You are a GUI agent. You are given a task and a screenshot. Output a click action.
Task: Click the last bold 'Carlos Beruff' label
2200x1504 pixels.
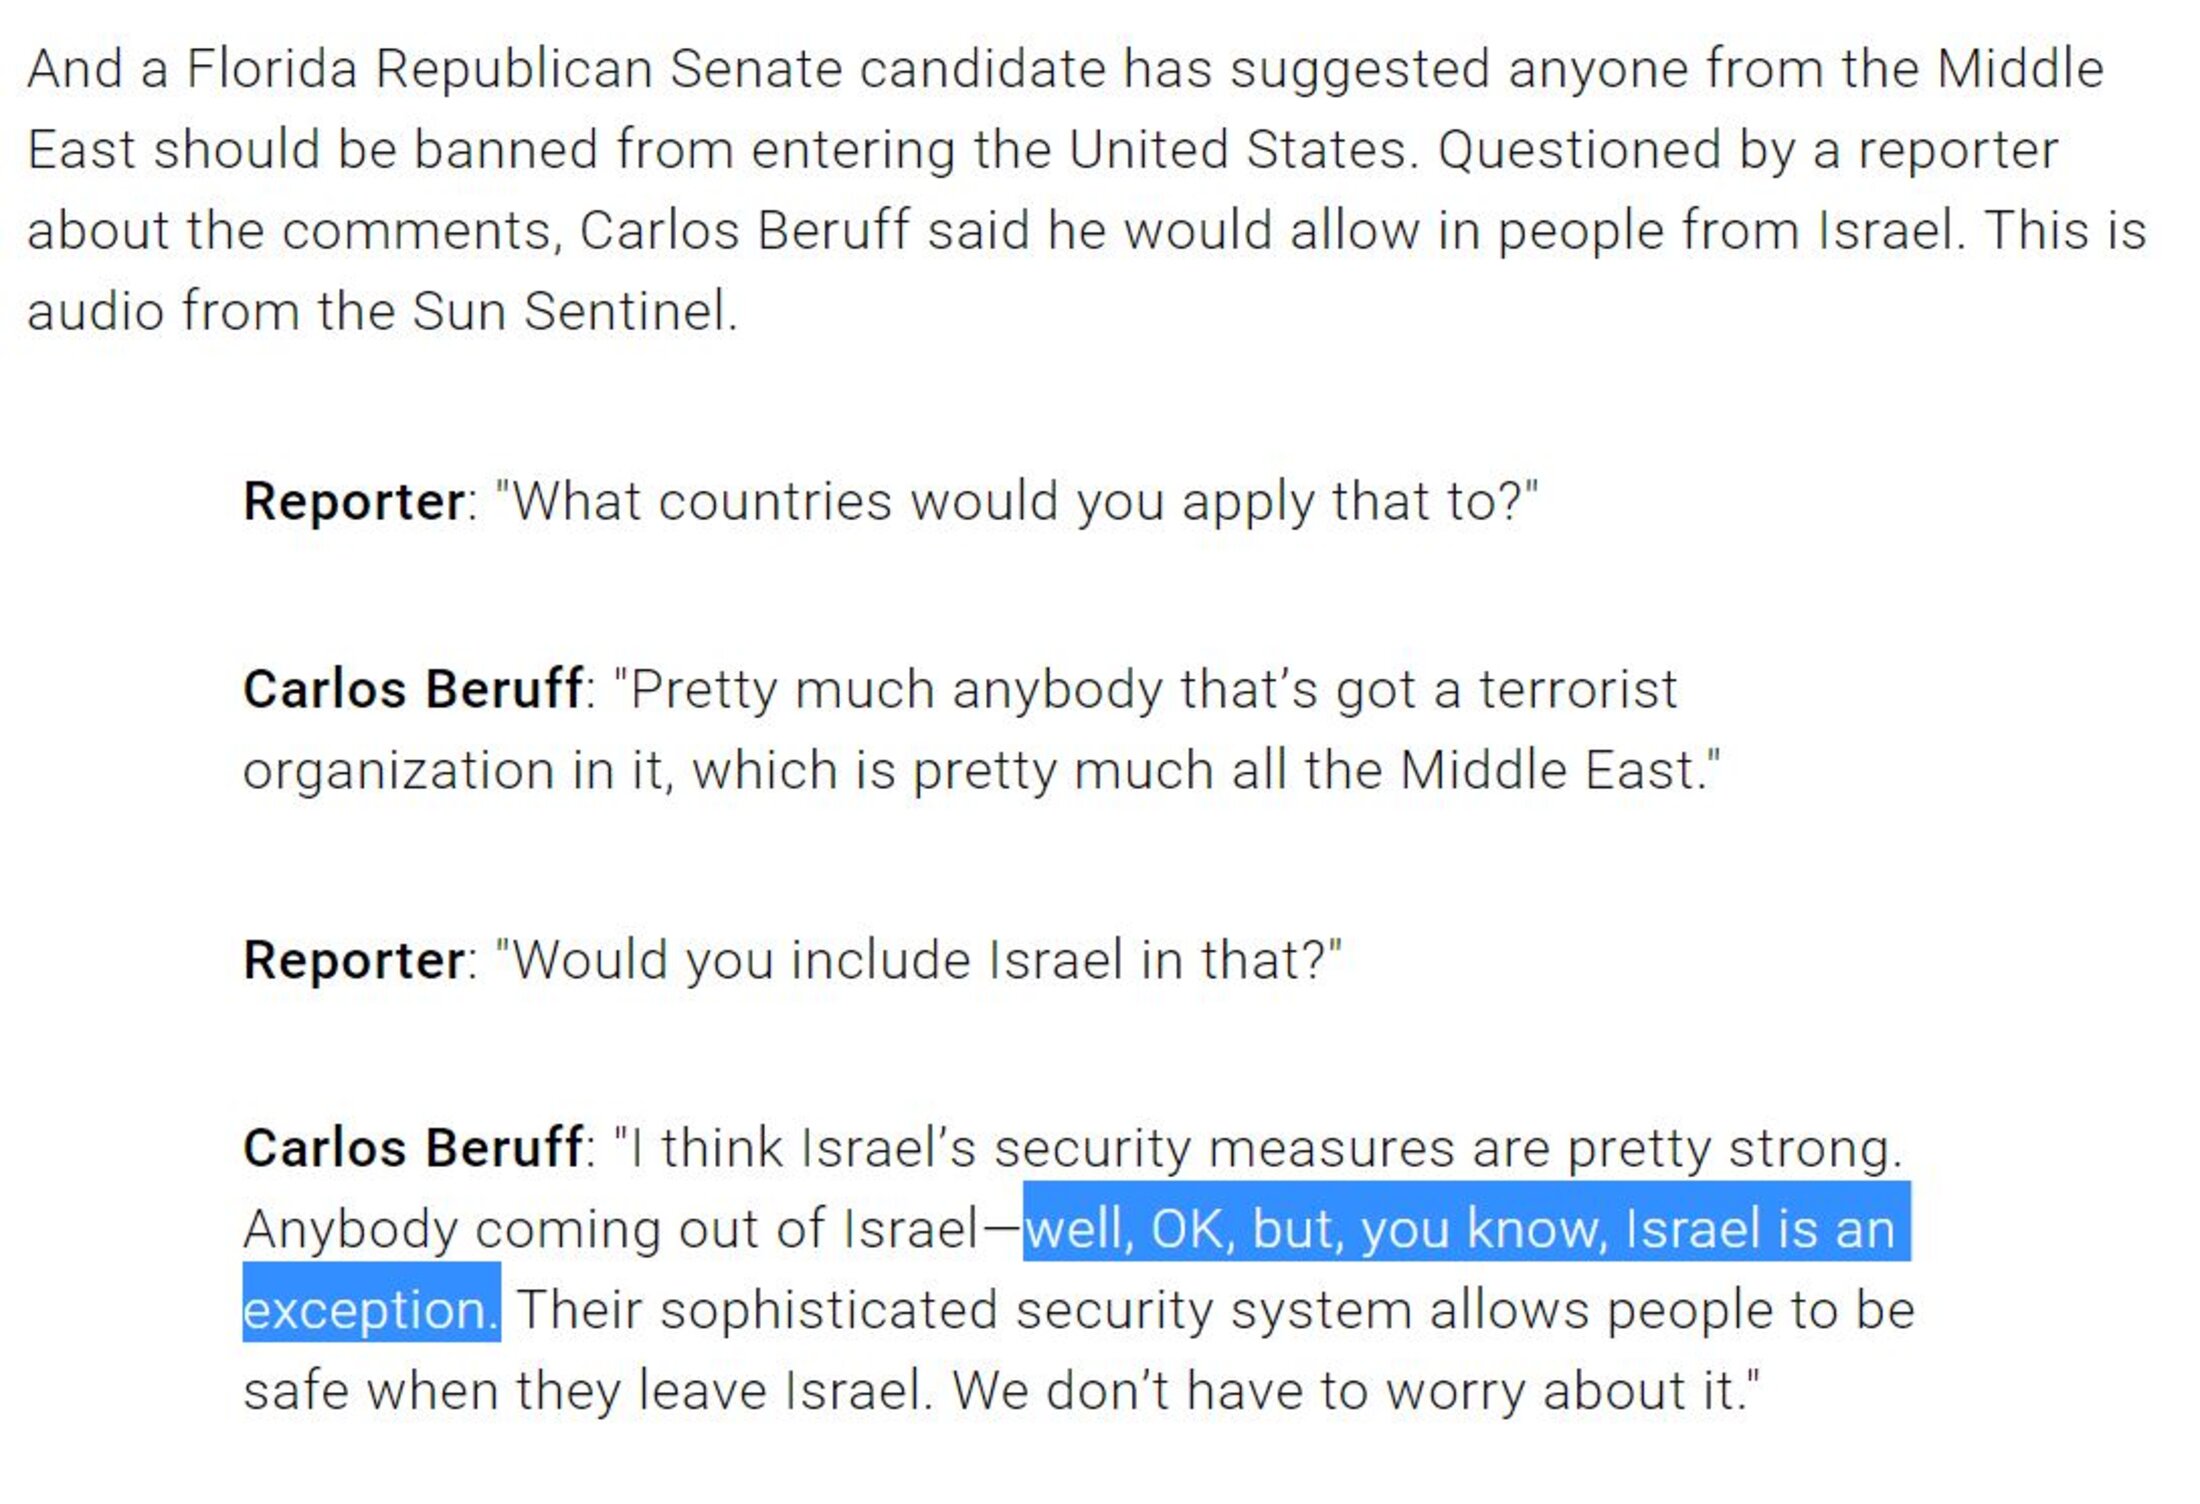412,1147
